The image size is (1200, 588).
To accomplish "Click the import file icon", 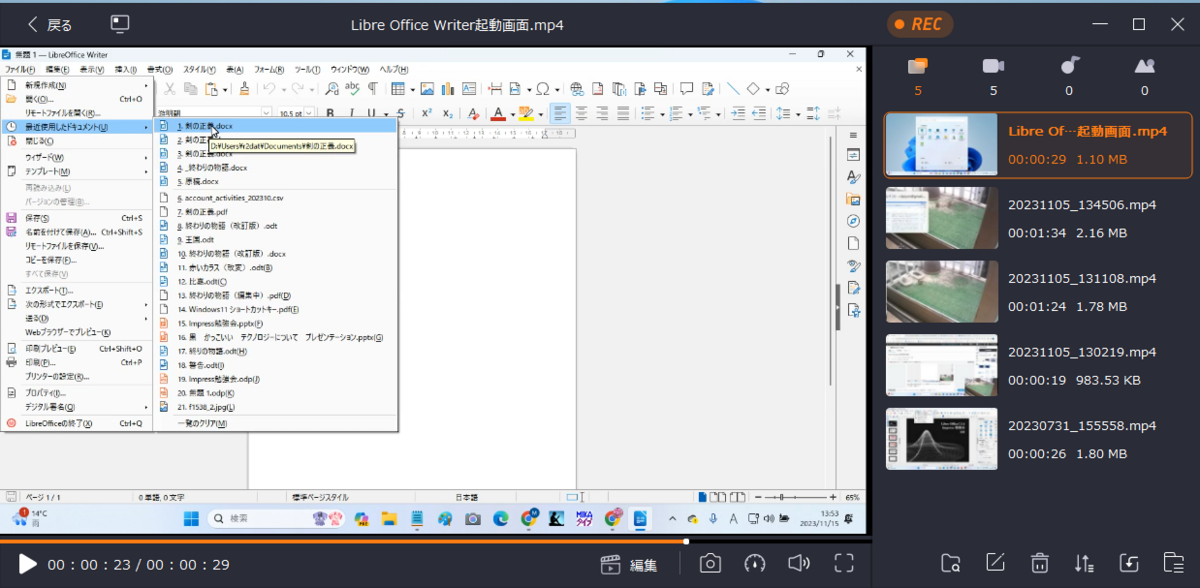I will tap(1129, 563).
